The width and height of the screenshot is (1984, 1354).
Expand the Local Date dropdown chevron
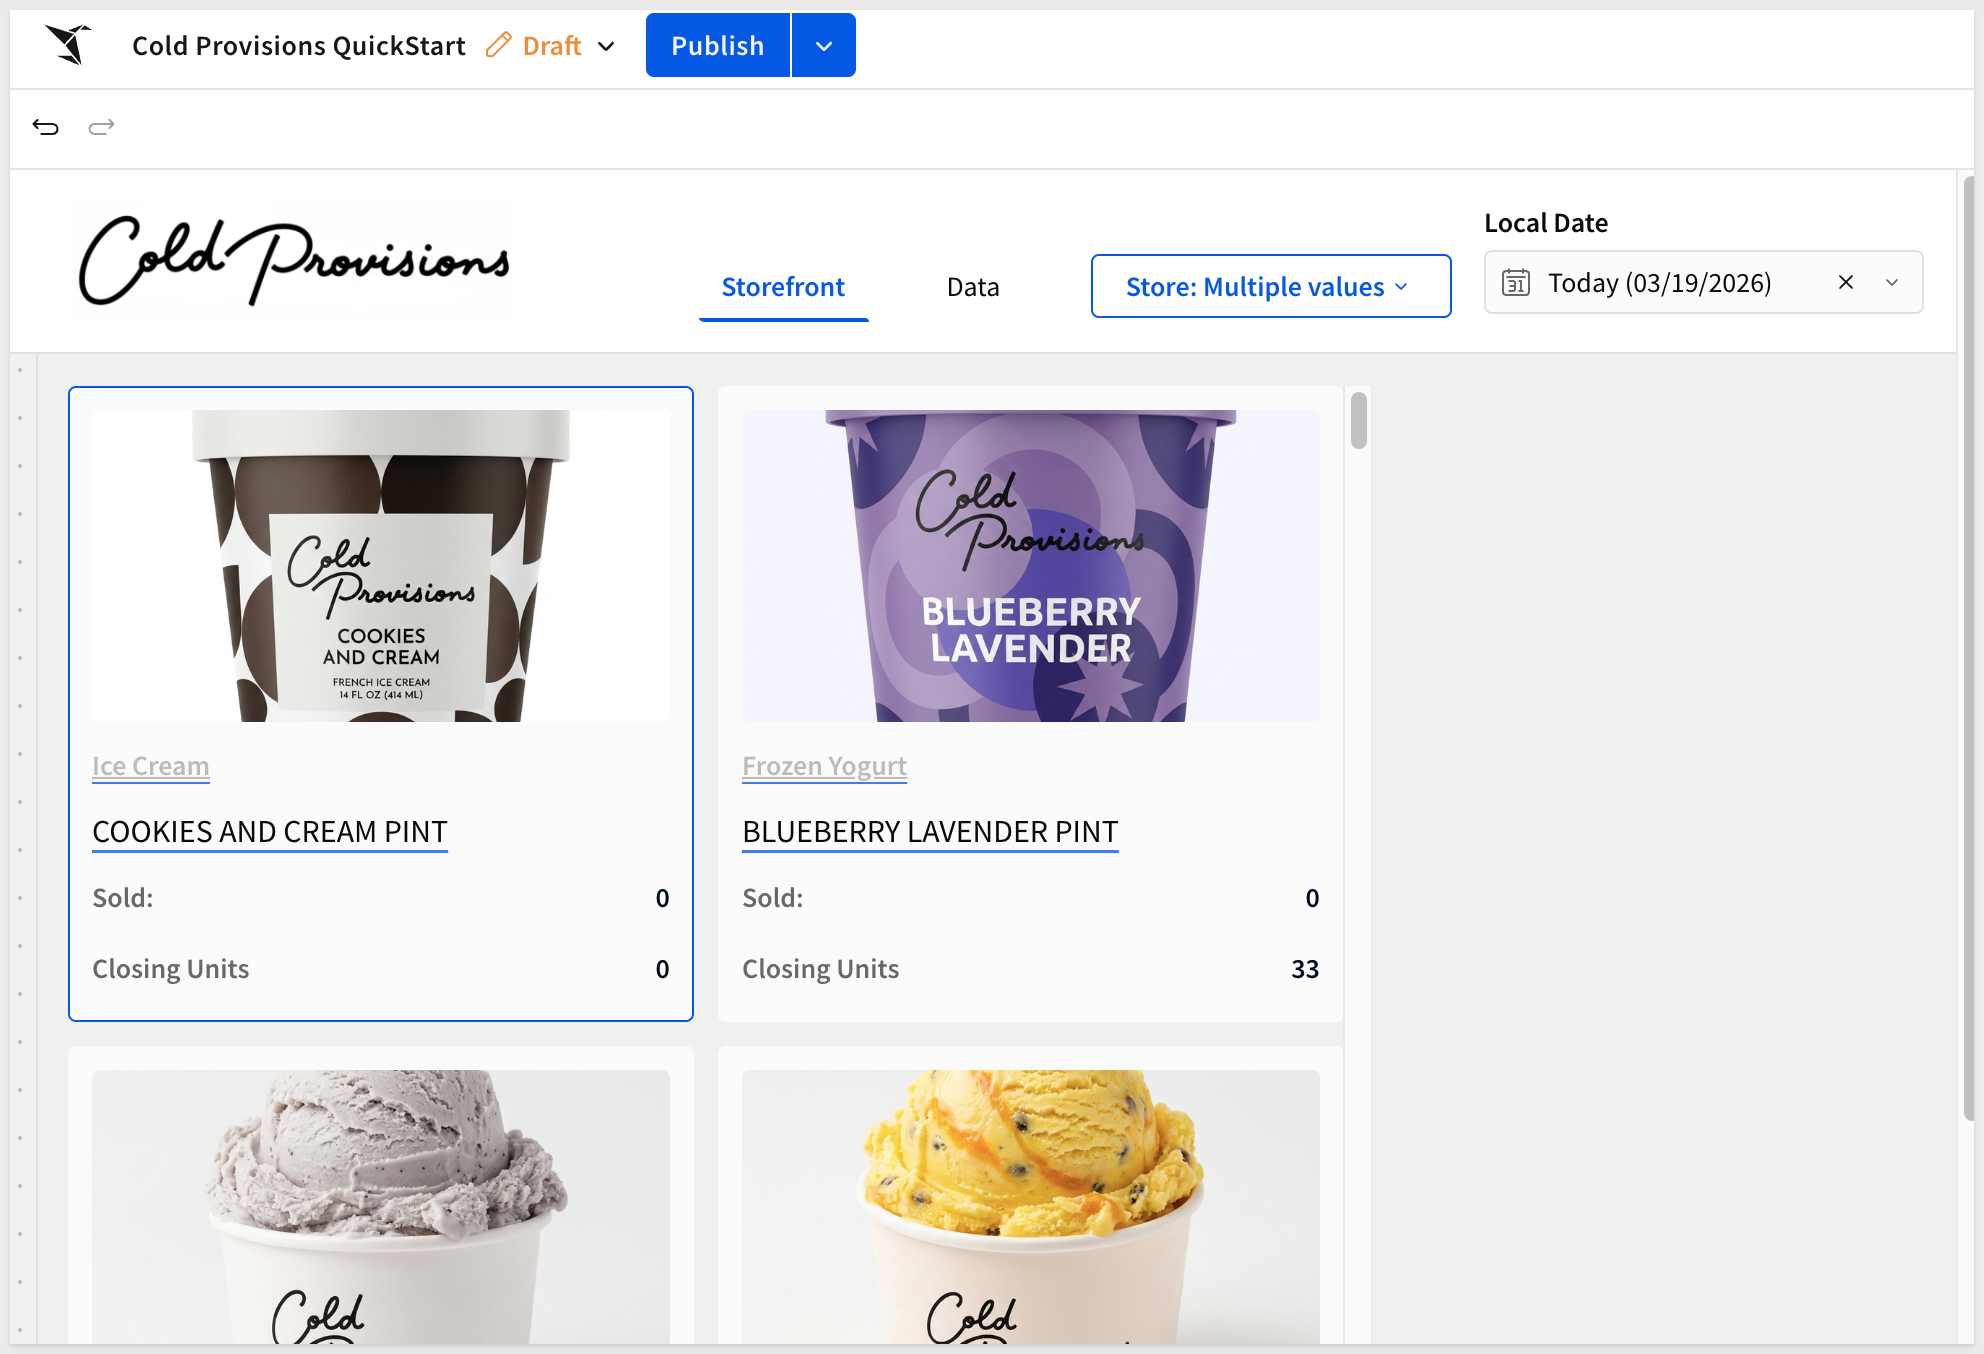coord(1892,283)
